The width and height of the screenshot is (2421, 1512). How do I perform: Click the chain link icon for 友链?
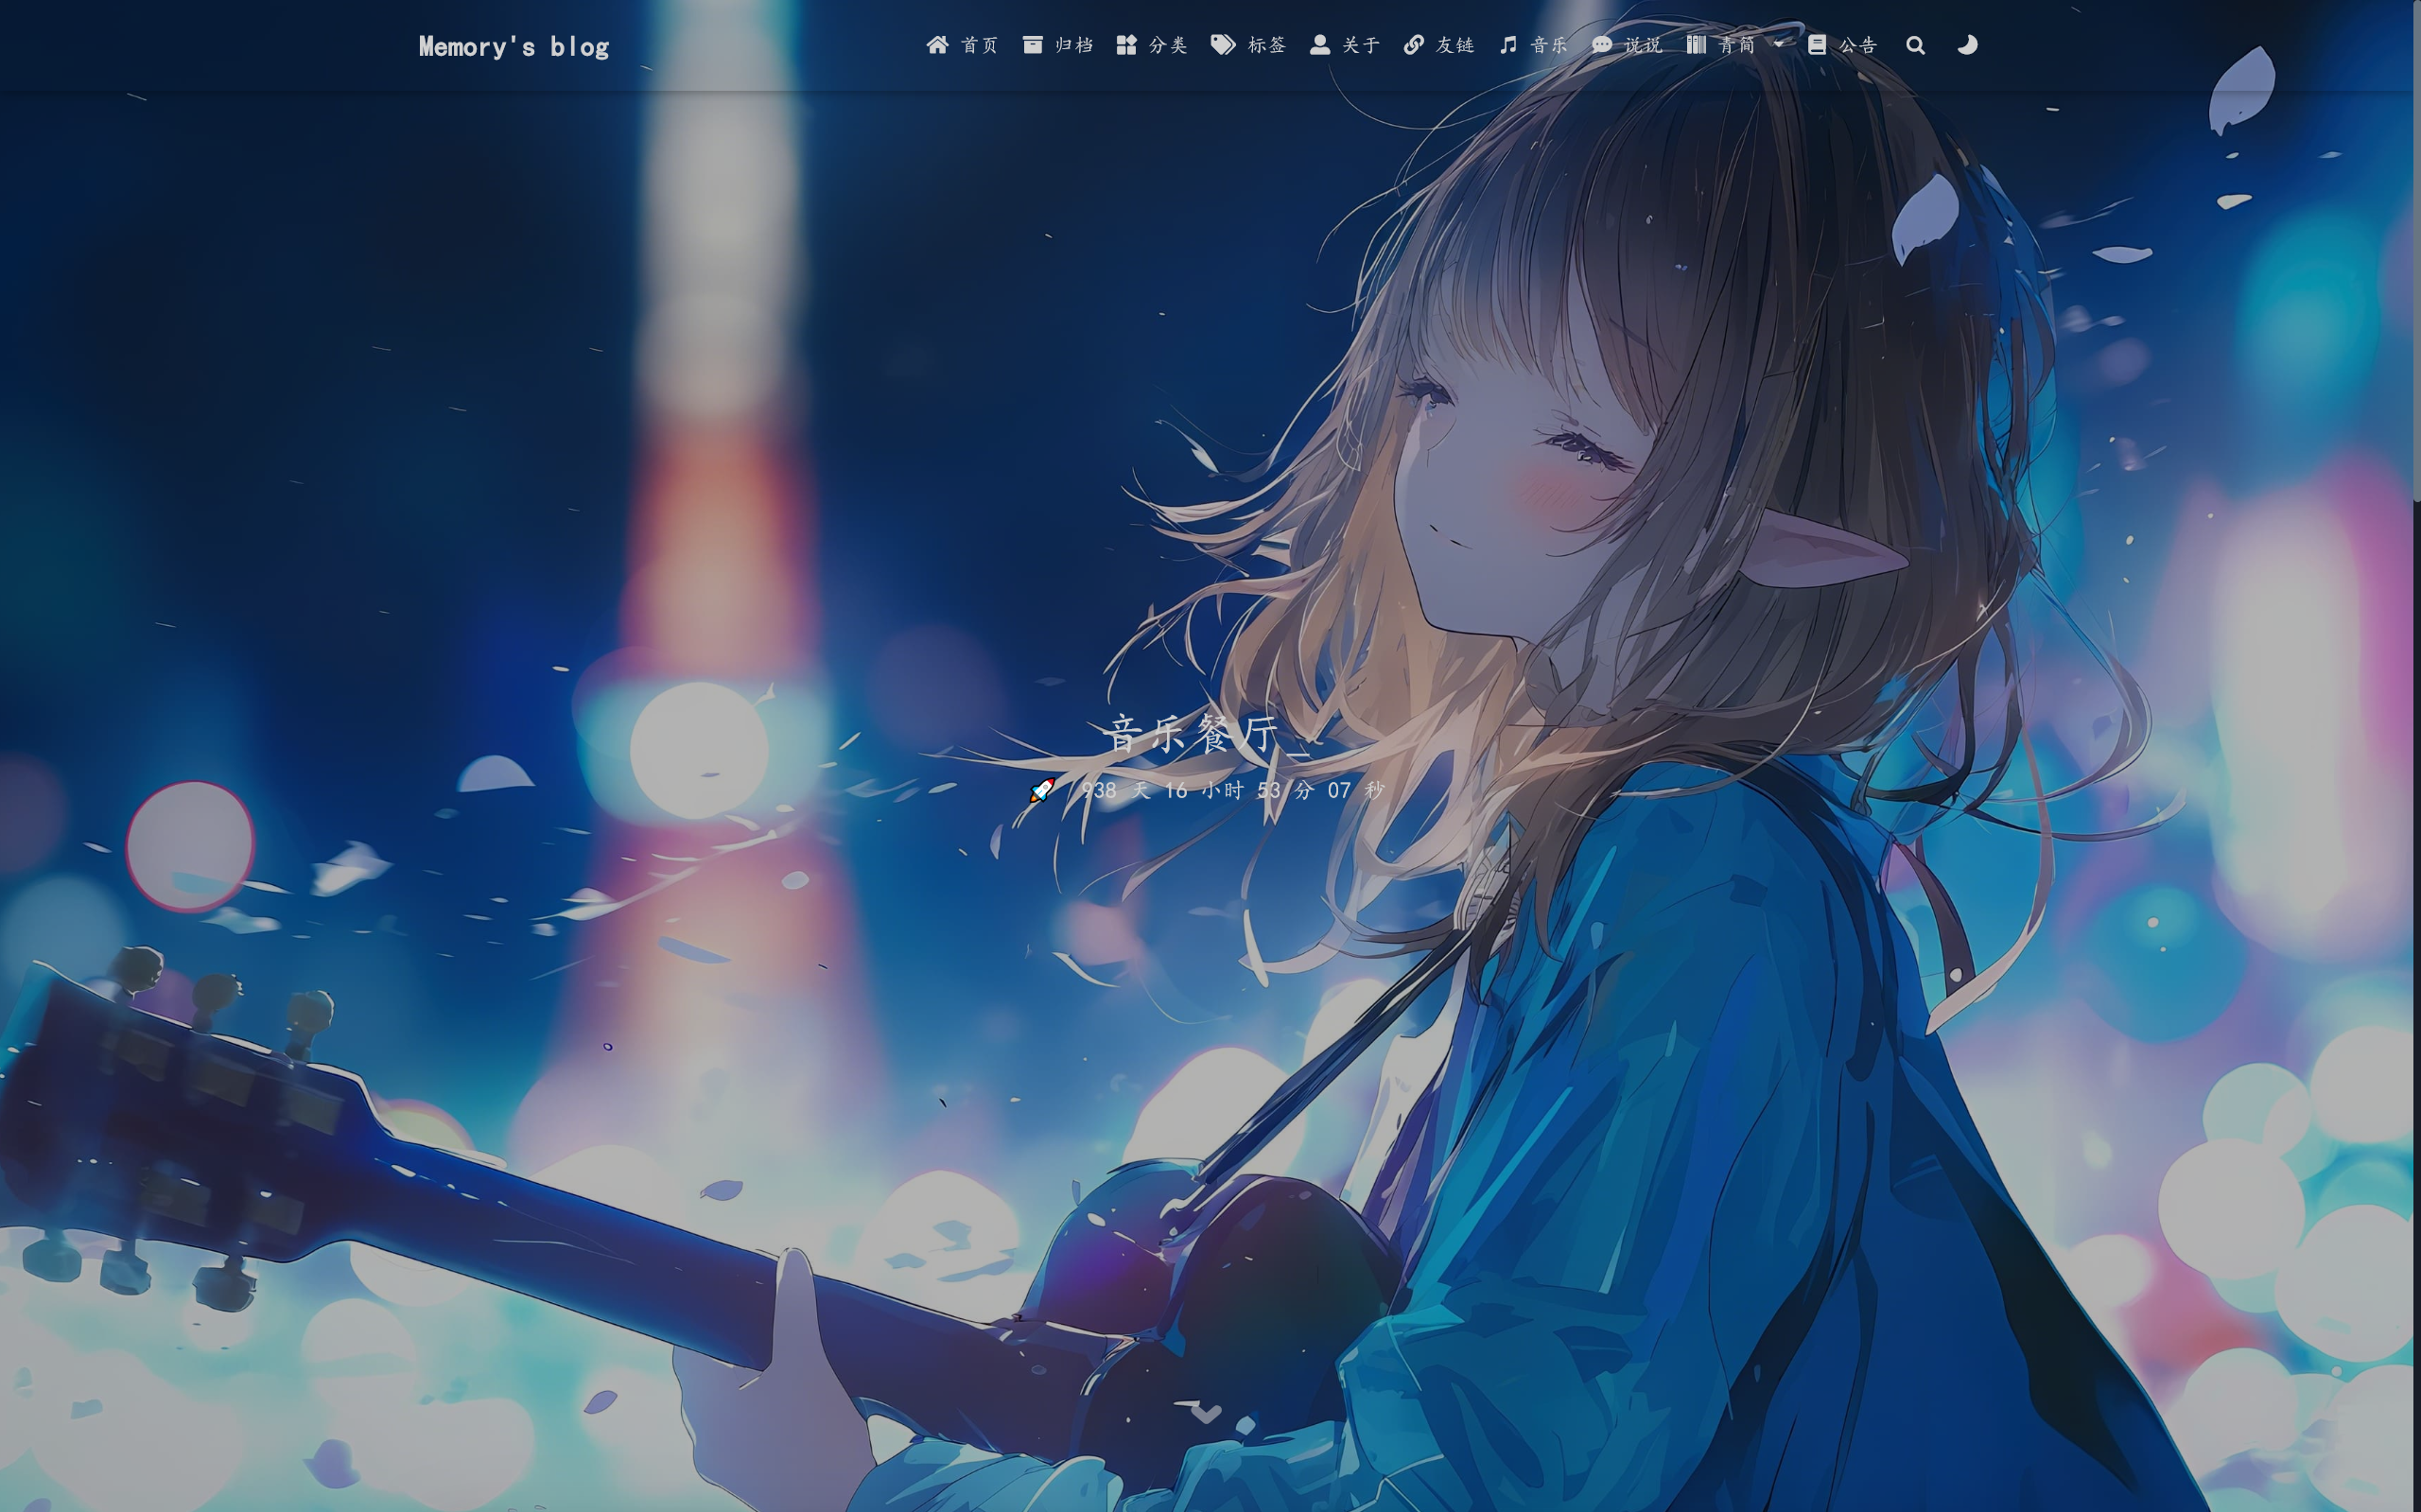pos(1413,45)
